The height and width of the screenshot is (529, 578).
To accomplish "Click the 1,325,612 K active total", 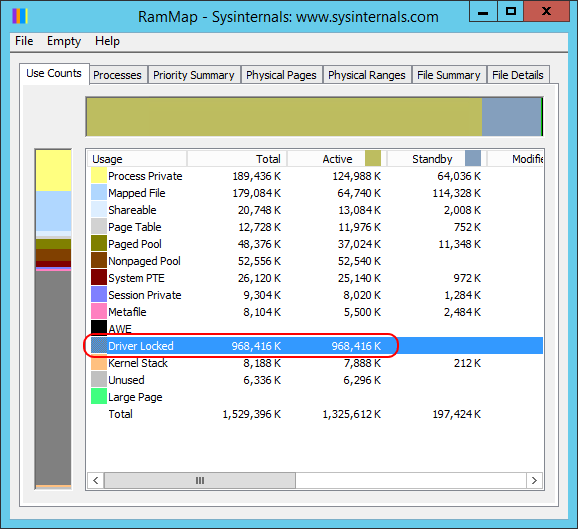I will pyautogui.click(x=352, y=414).
